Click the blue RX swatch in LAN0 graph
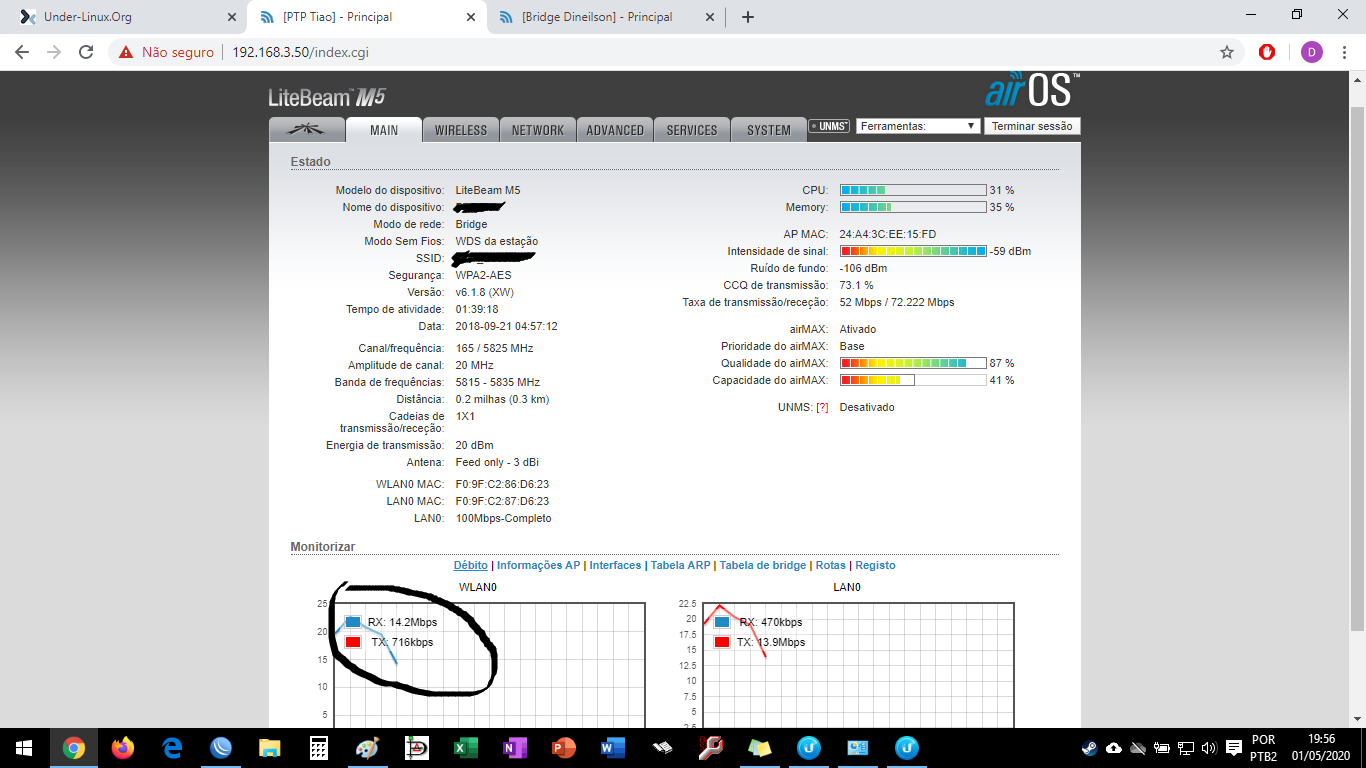Image resolution: width=1366 pixels, height=768 pixels. tap(722, 622)
